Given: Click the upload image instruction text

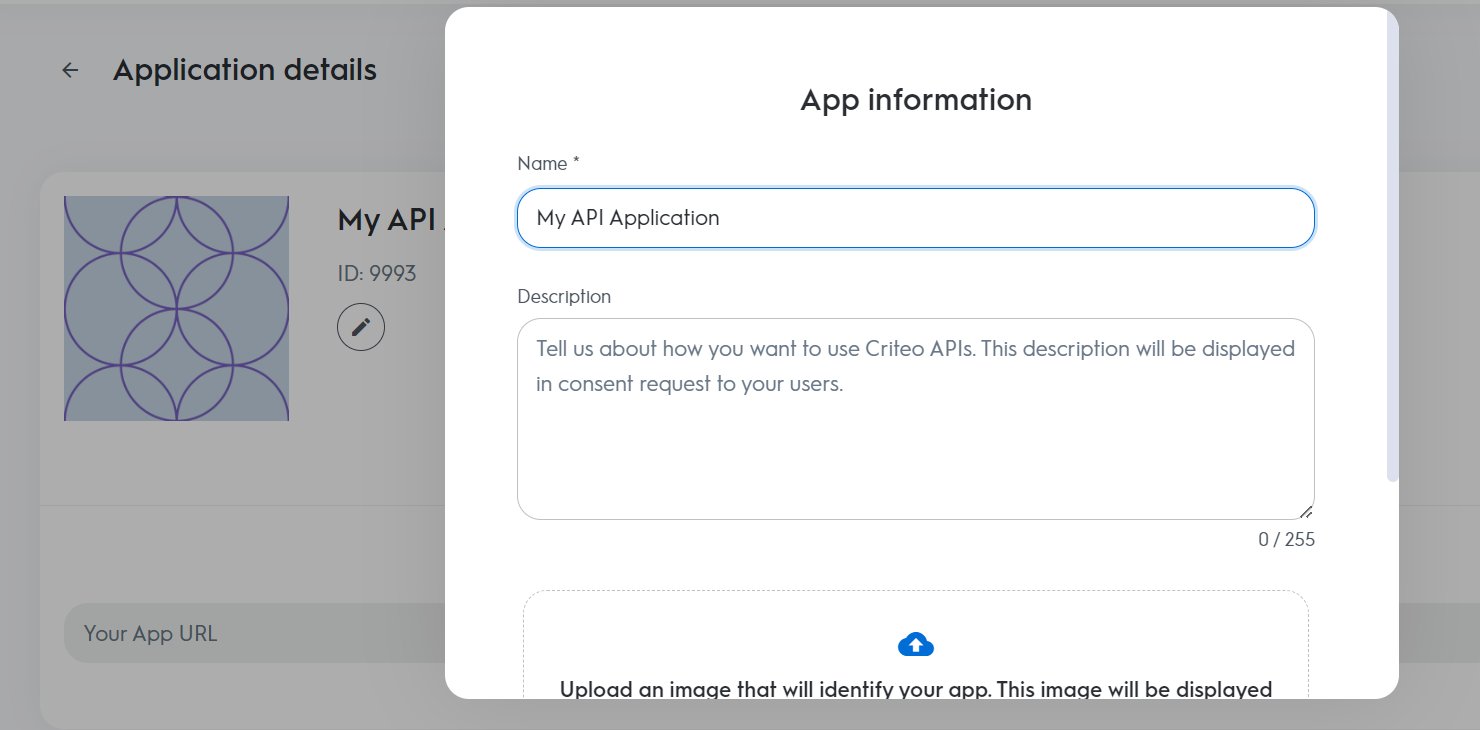Looking at the screenshot, I should pos(916,689).
